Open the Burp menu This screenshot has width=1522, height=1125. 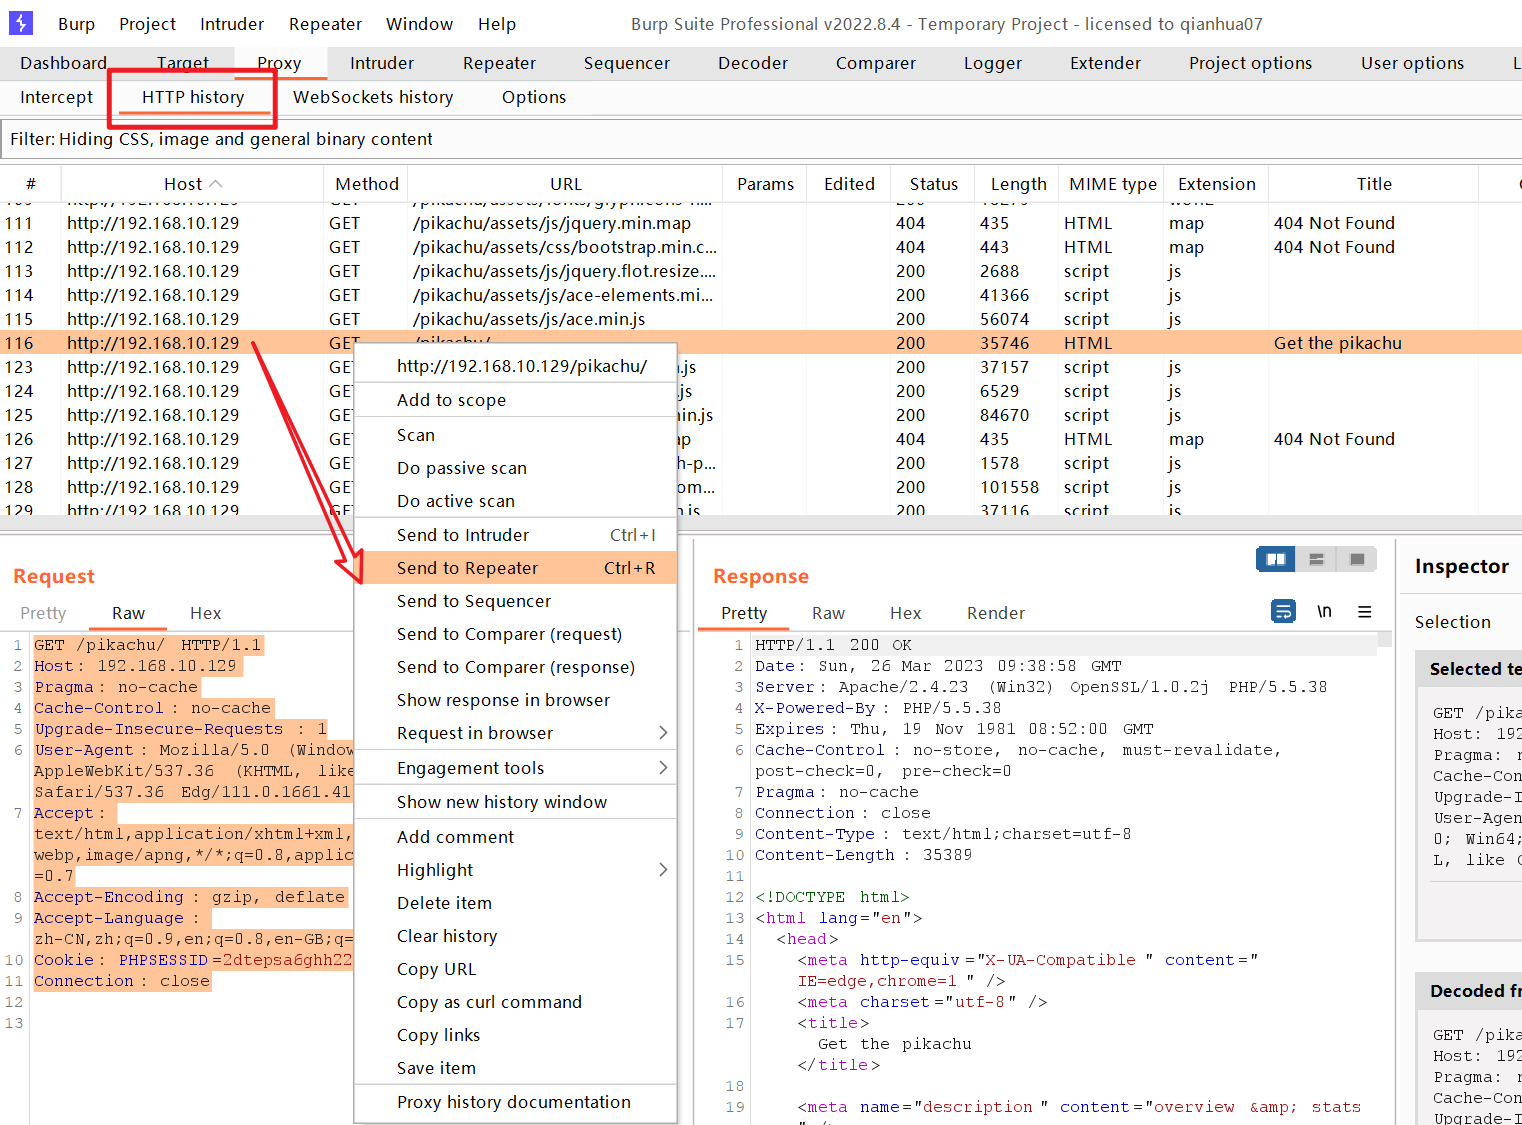pos(76,24)
